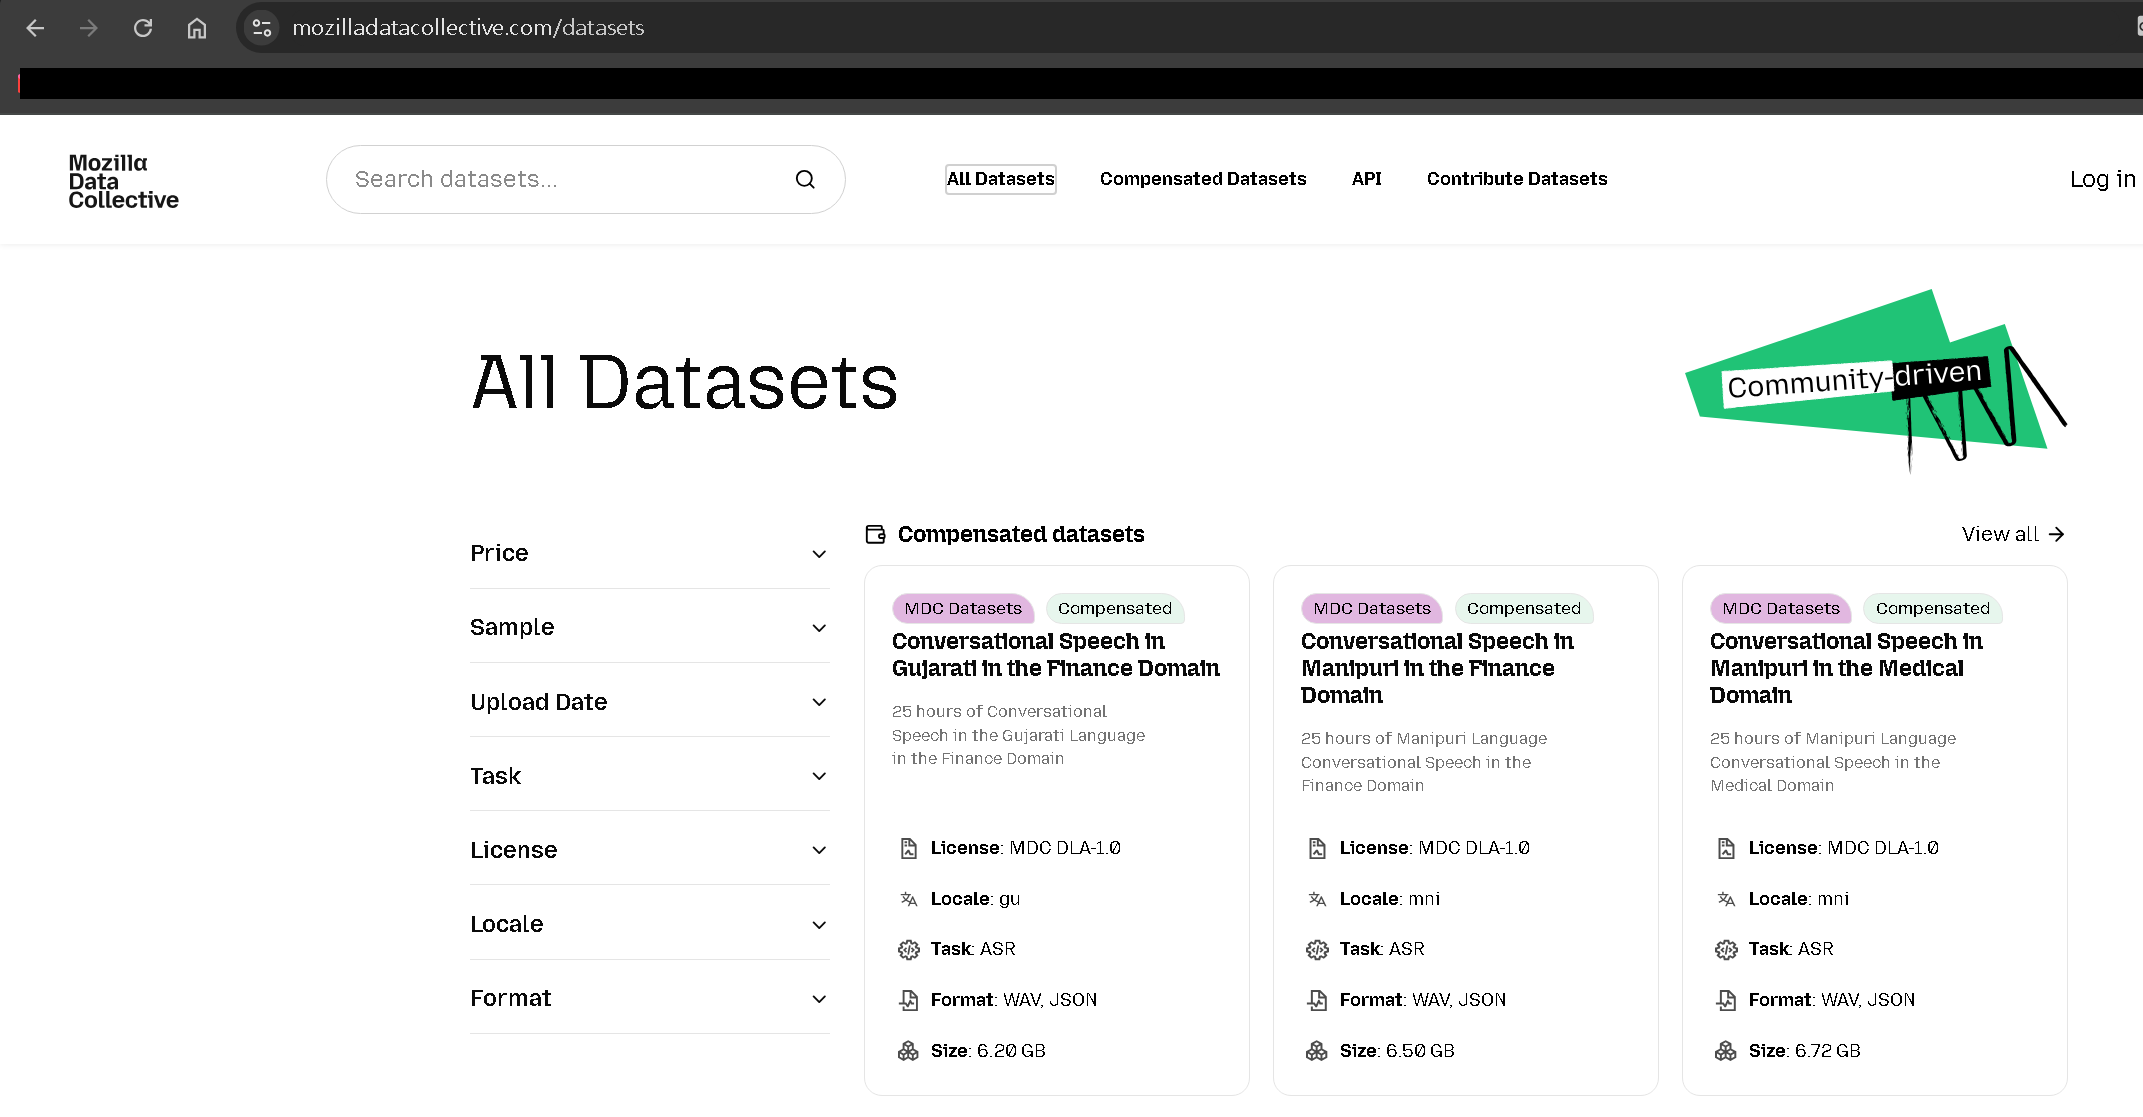Click the Mozilla Data Collective logo
Screen dimensions: 2143x1117
(x=123, y=181)
